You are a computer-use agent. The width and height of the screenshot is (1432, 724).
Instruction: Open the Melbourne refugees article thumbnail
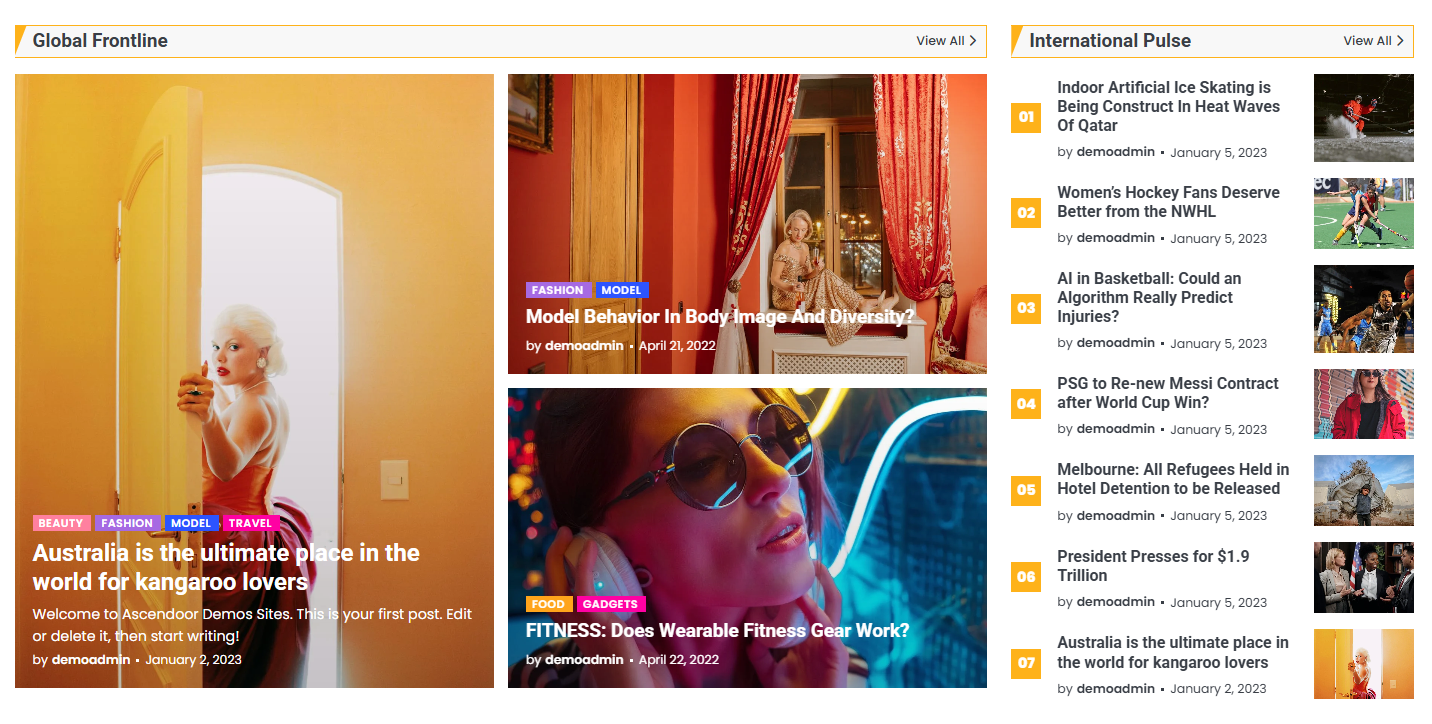tap(1363, 490)
